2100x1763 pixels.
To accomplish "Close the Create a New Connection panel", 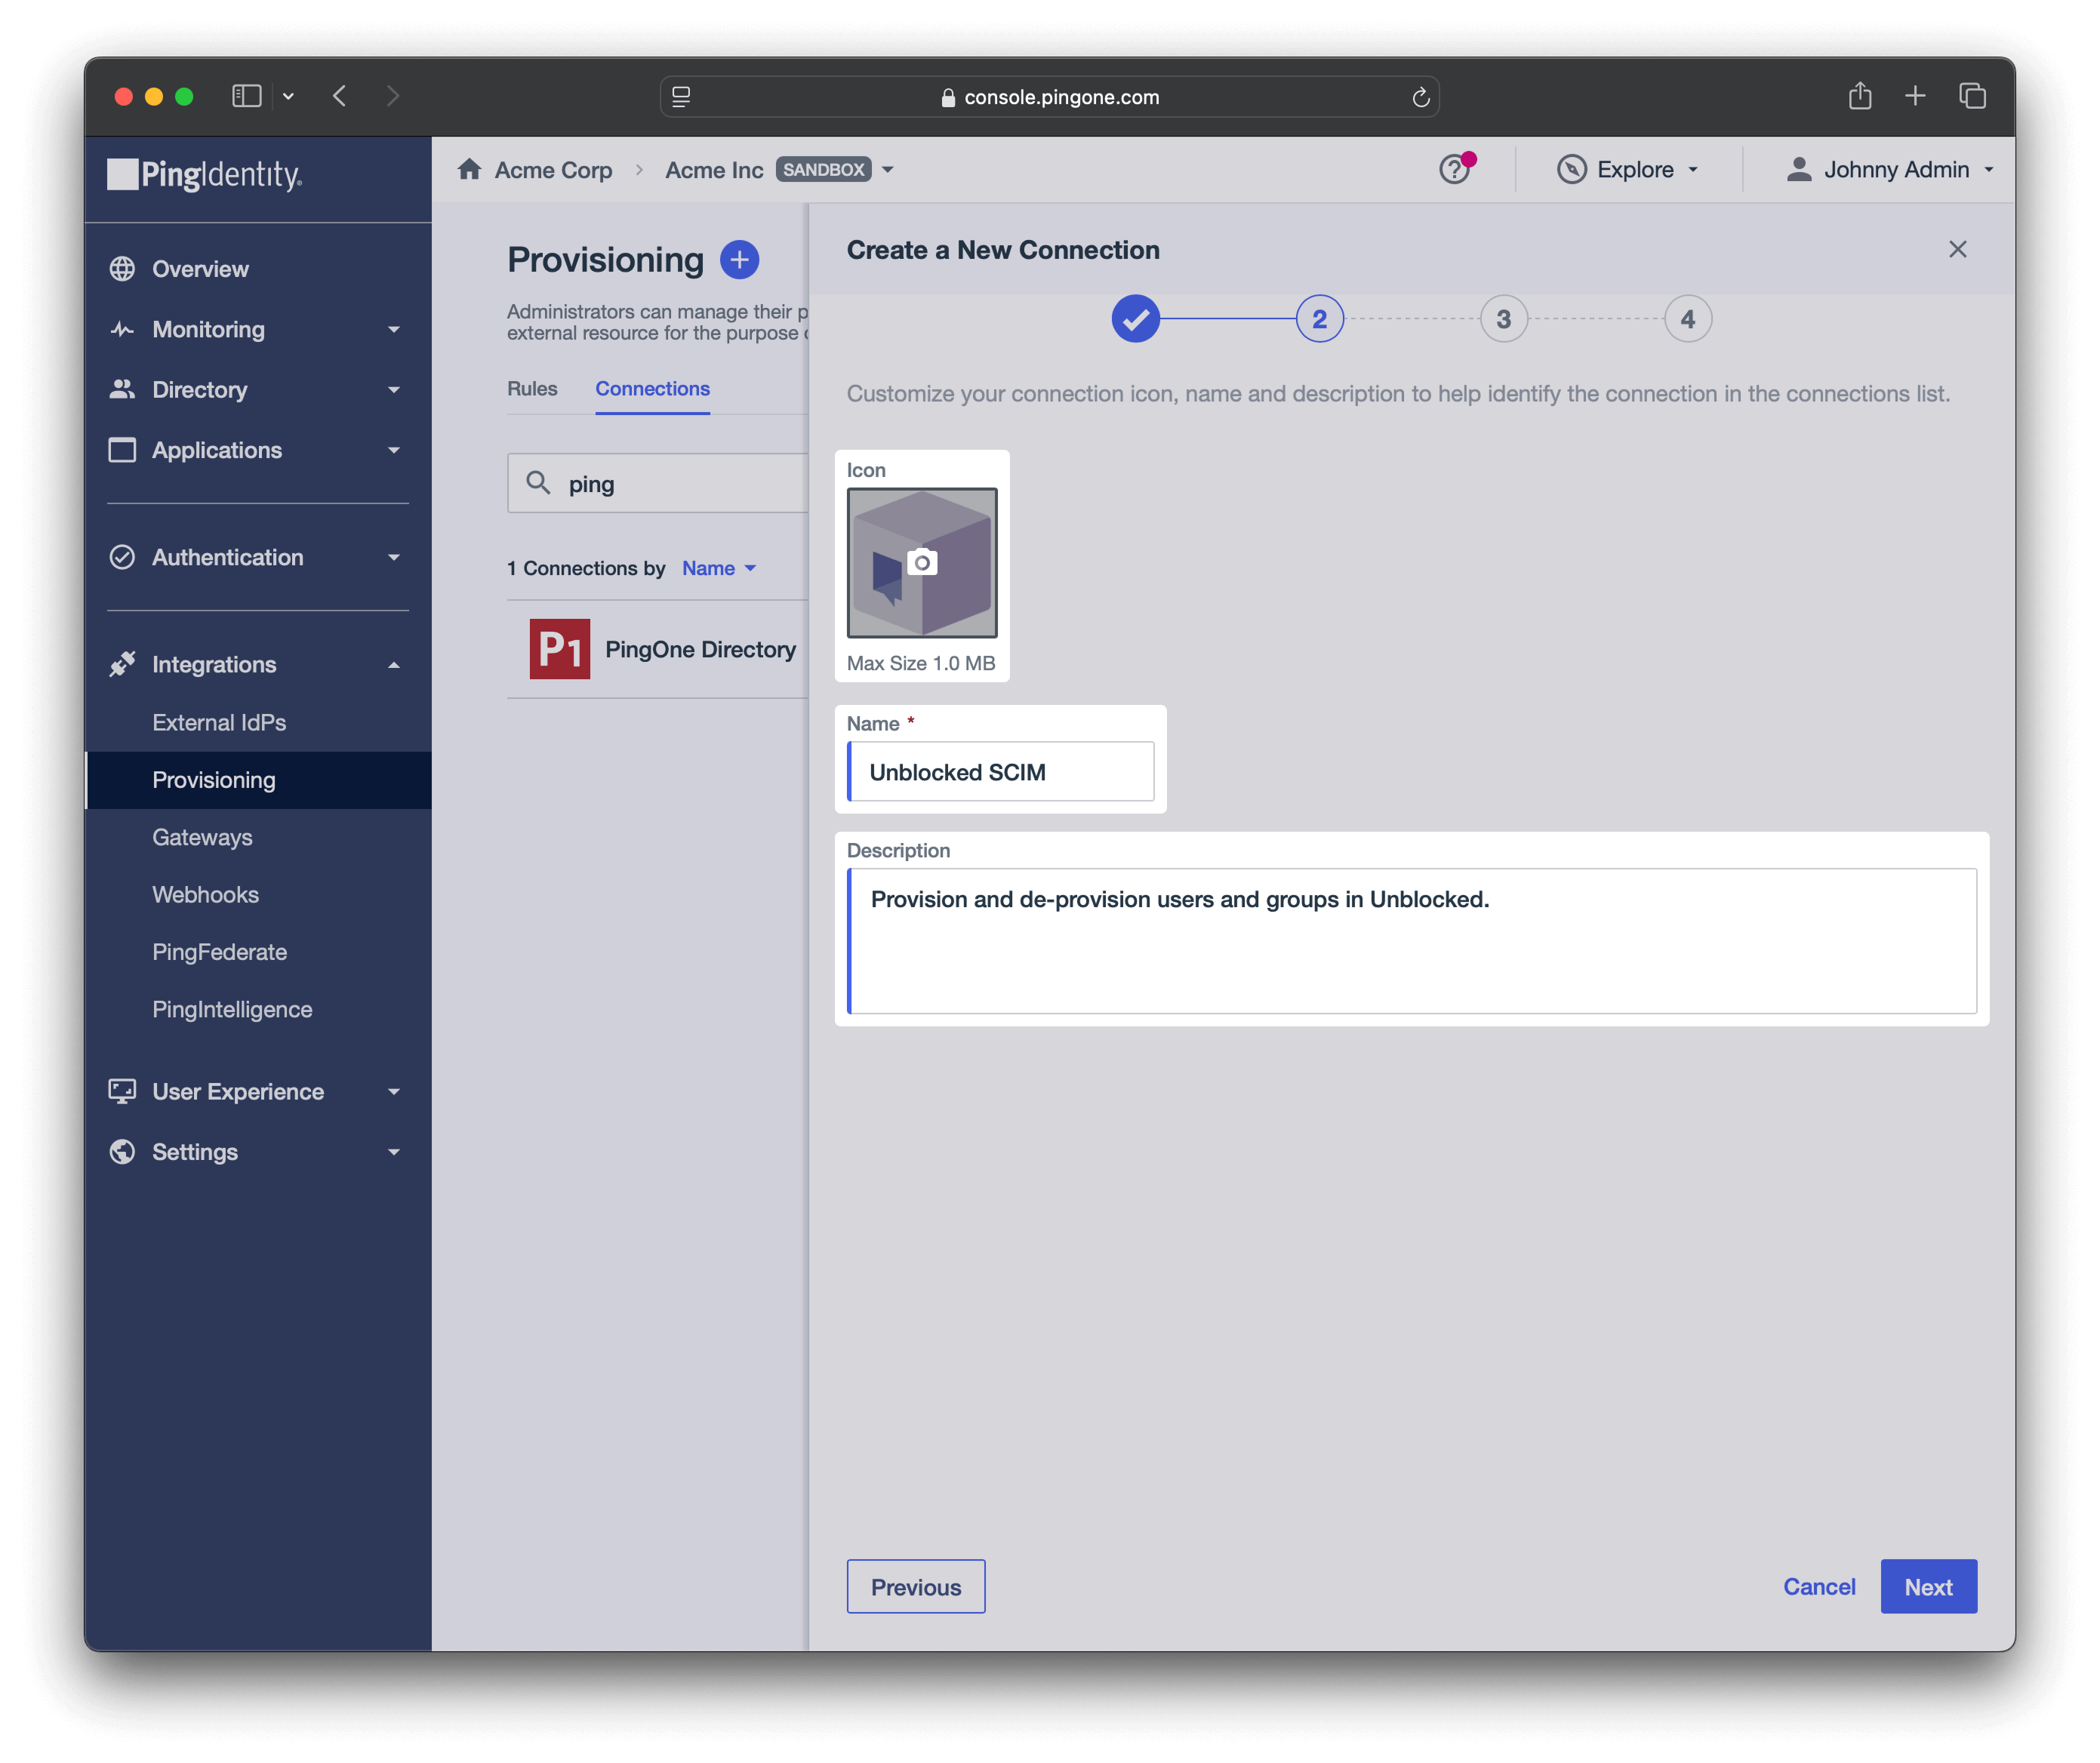I will [1957, 249].
